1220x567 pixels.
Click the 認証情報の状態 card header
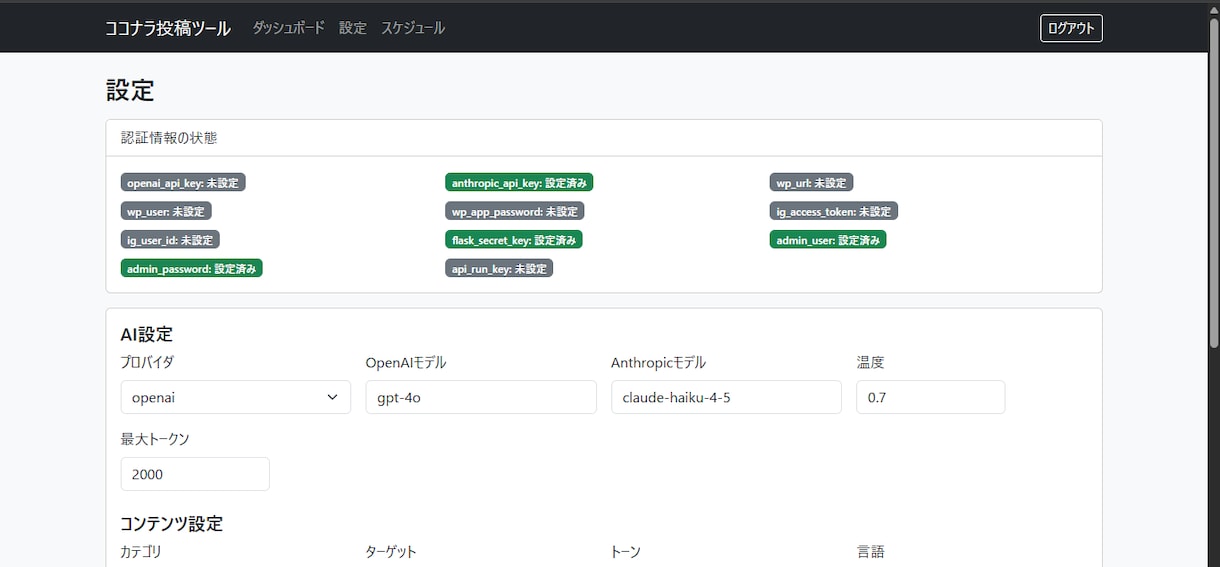click(x=604, y=138)
